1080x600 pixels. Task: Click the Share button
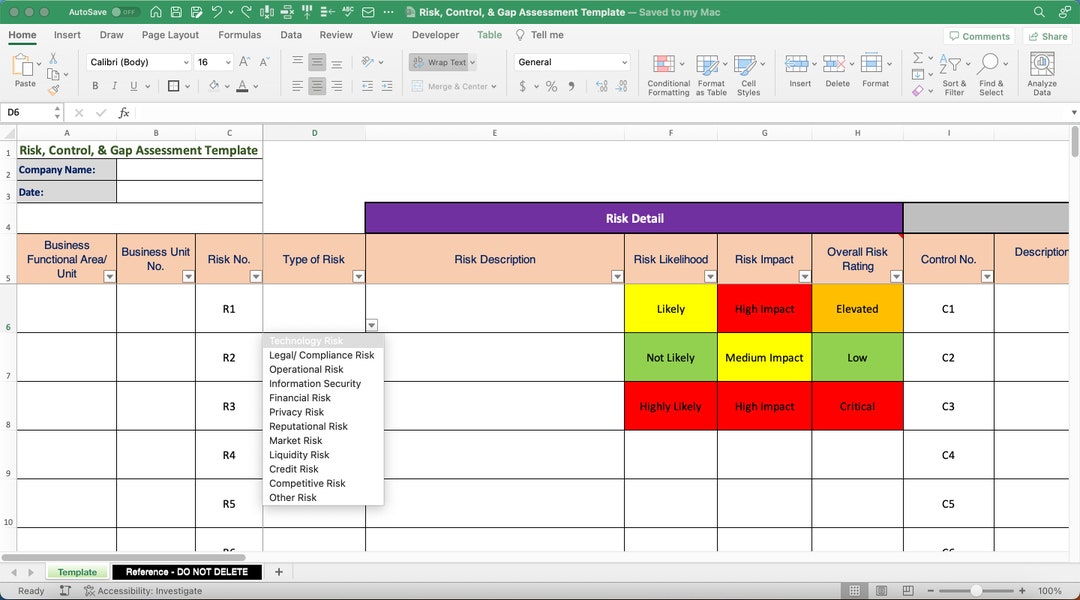click(x=1046, y=35)
